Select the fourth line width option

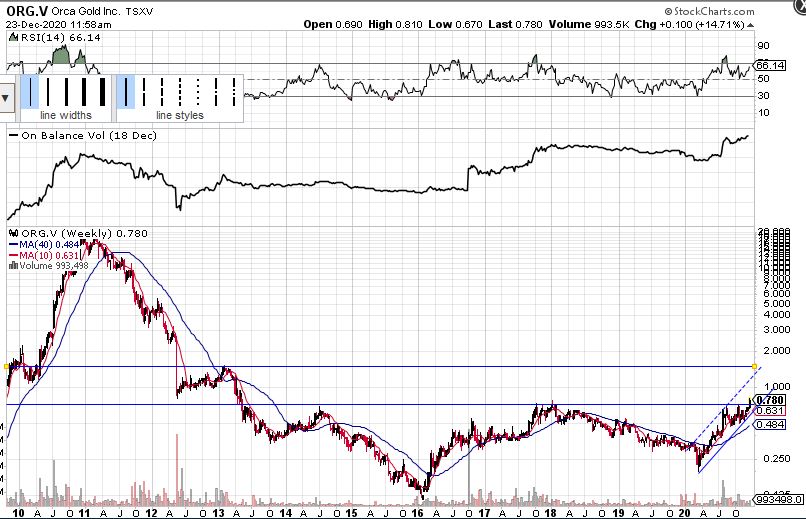pyautogui.click(x=84, y=91)
